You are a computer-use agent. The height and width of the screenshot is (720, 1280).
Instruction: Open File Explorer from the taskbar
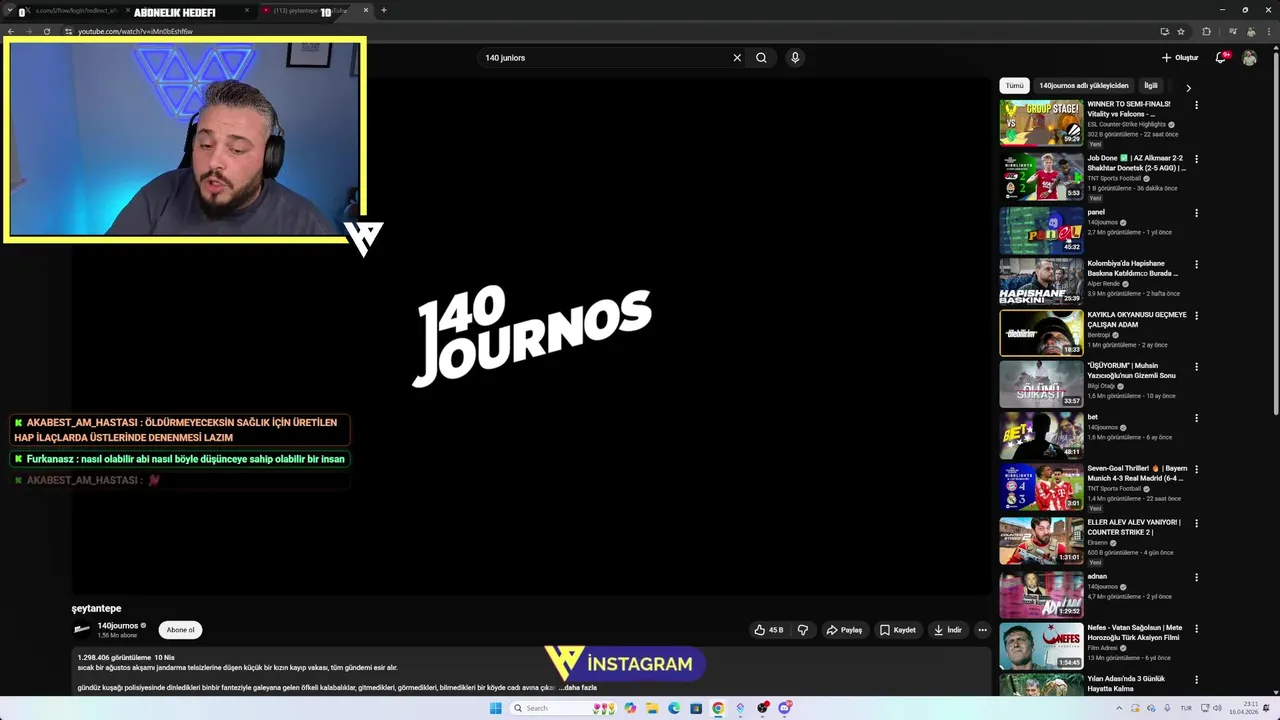652,708
